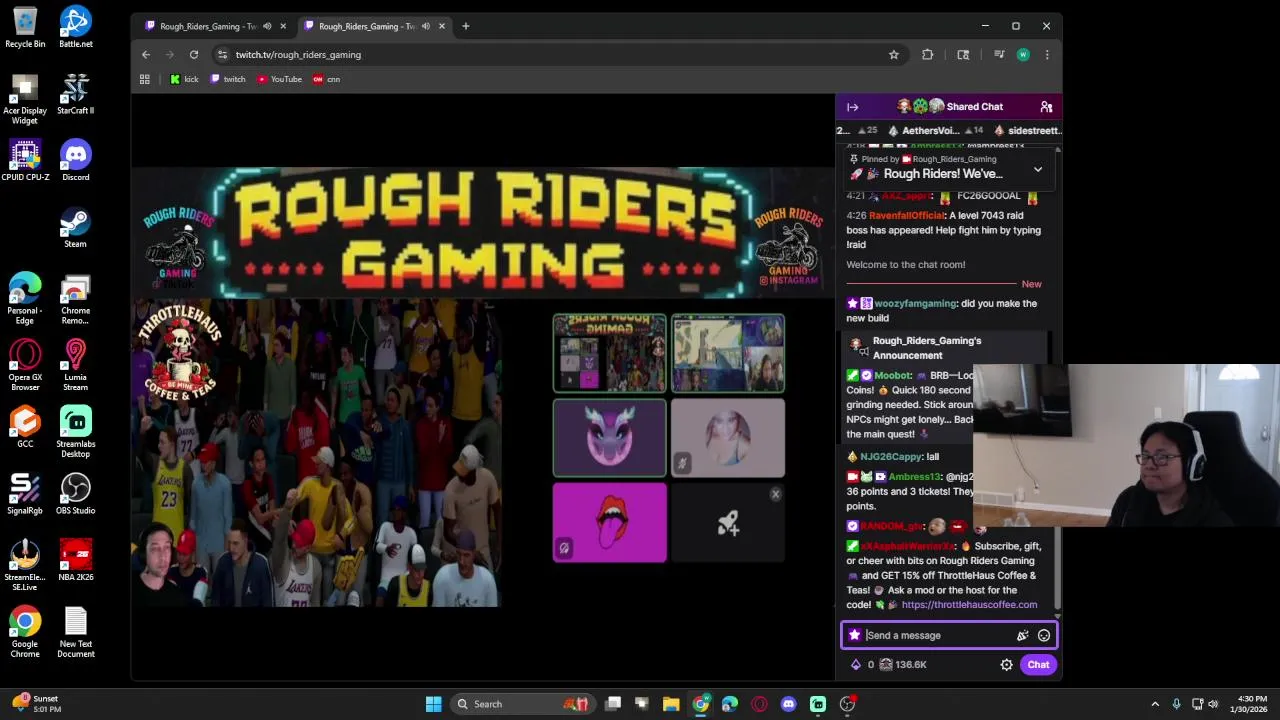This screenshot has width=1280, height=720.
Task: Open Windows Start menu
Action: 433,704
